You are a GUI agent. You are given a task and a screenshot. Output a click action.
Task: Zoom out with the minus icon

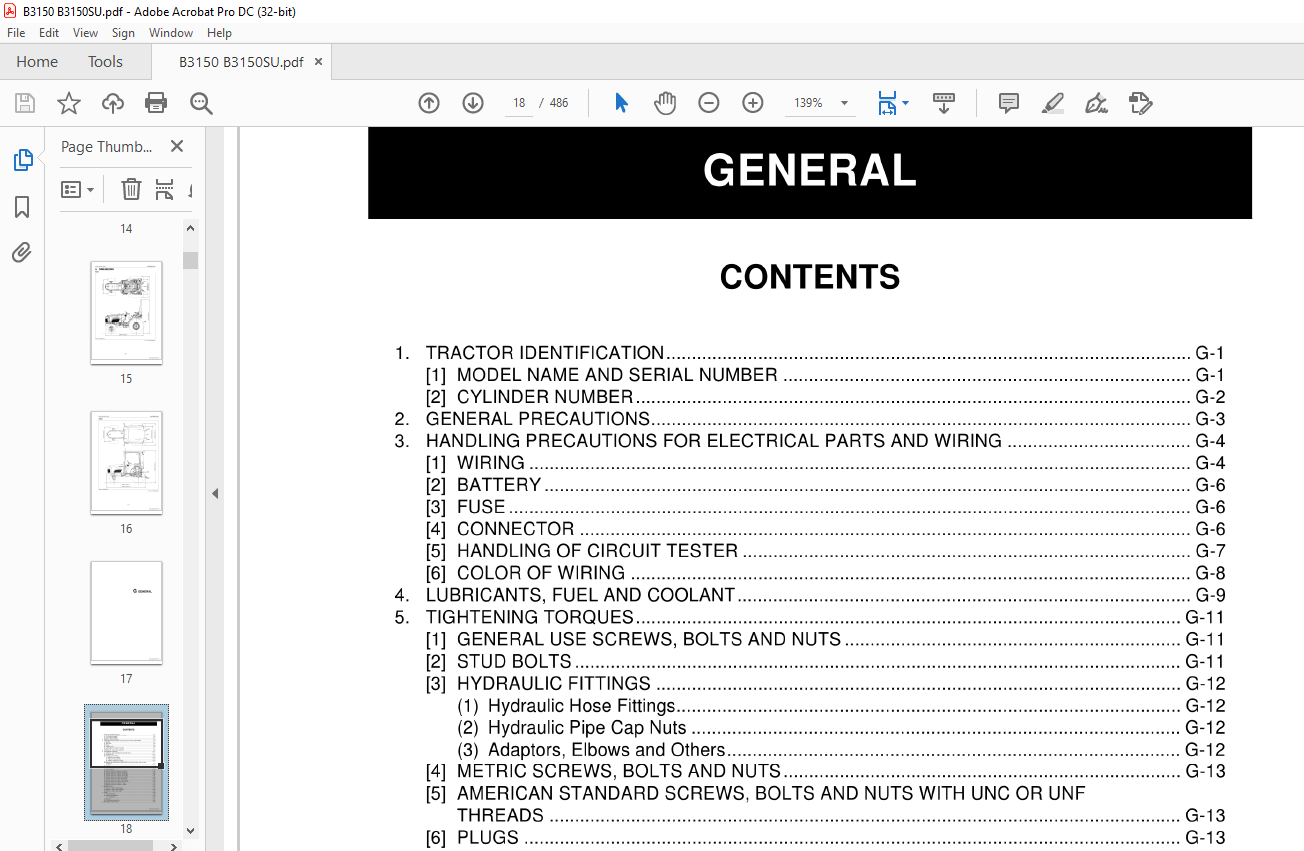click(x=709, y=103)
